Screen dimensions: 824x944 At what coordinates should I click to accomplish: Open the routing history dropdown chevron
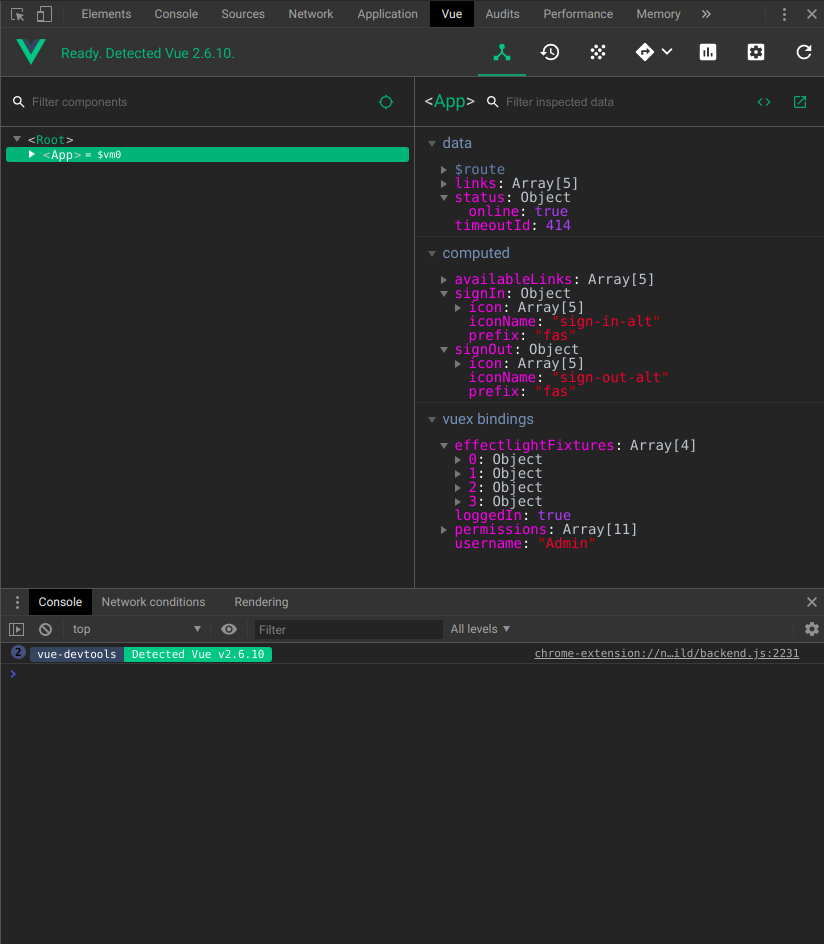[668, 52]
